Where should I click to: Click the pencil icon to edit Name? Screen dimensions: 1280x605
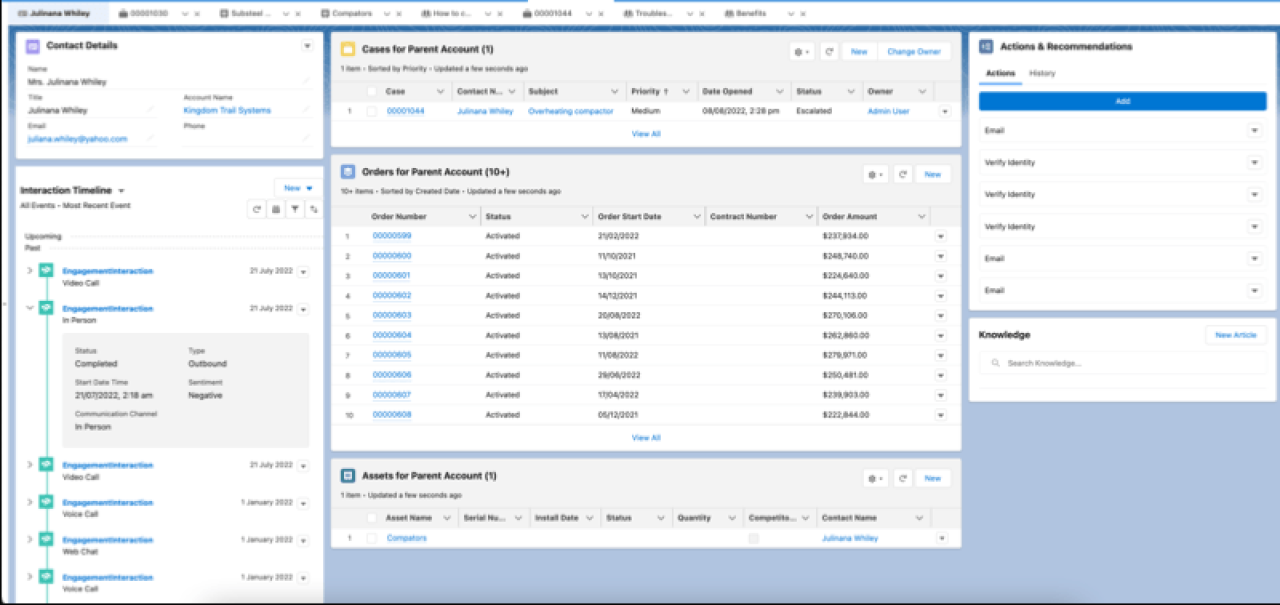pyautogui.click(x=306, y=82)
